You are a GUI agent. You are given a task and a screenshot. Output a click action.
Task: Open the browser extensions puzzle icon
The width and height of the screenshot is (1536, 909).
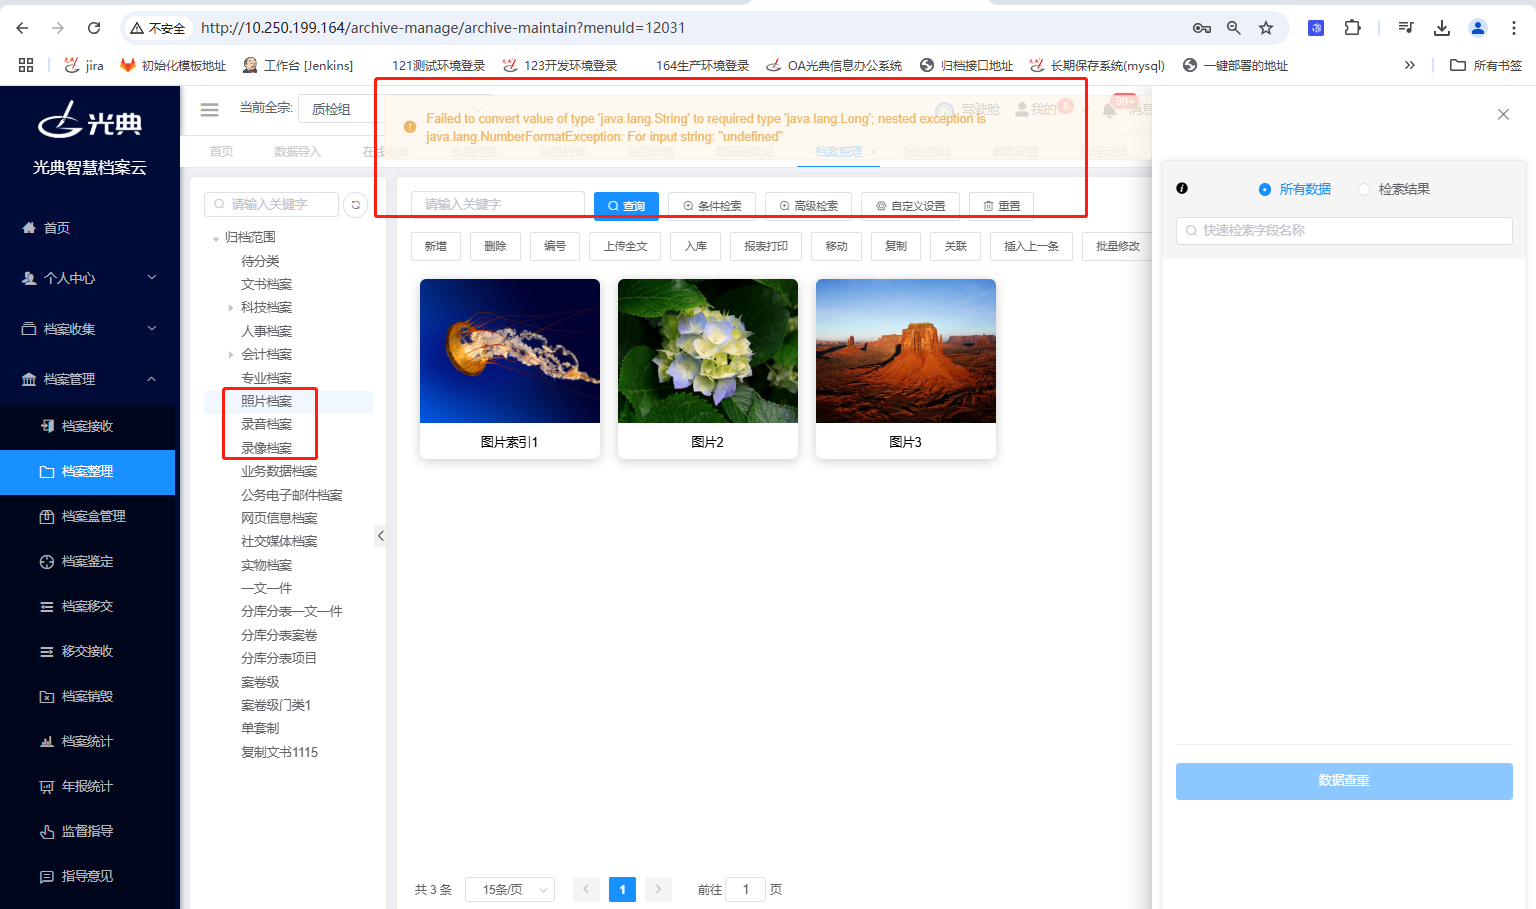(x=1352, y=28)
